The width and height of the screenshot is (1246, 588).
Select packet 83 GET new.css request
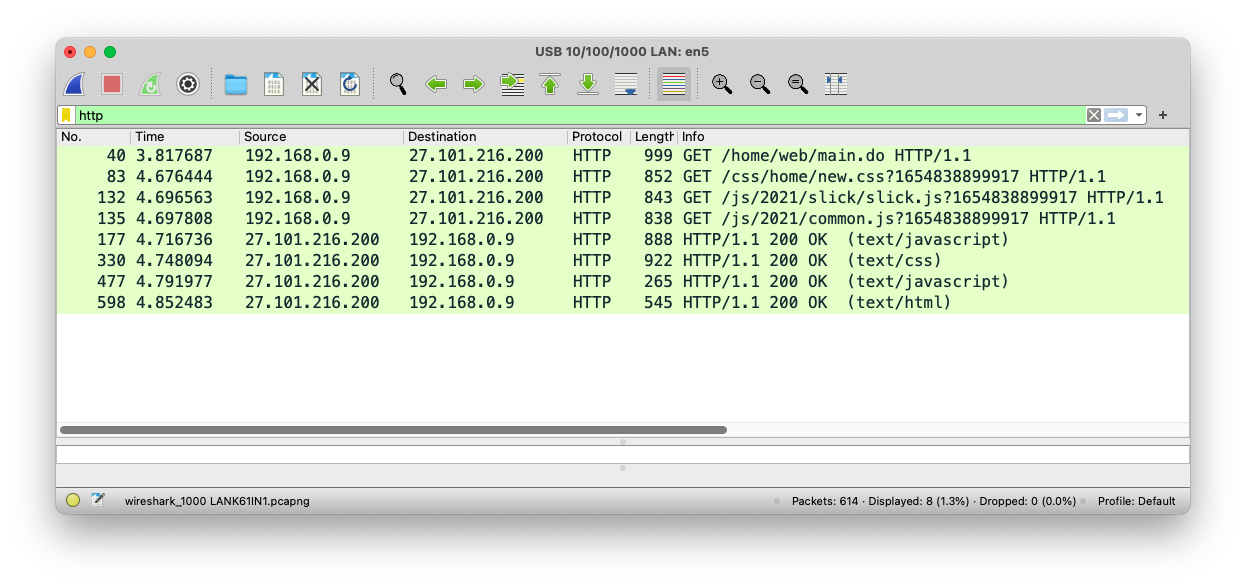[x=623, y=177]
